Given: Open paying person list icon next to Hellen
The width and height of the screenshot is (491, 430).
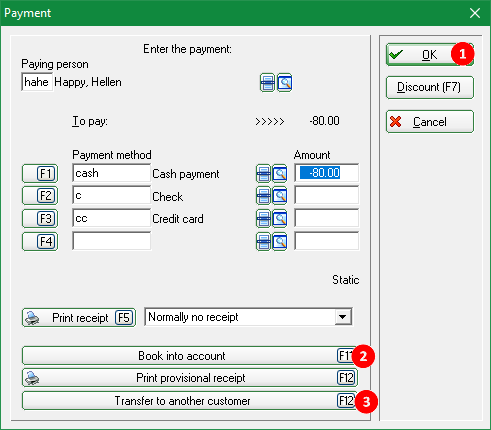Looking at the screenshot, I should tap(267, 83).
